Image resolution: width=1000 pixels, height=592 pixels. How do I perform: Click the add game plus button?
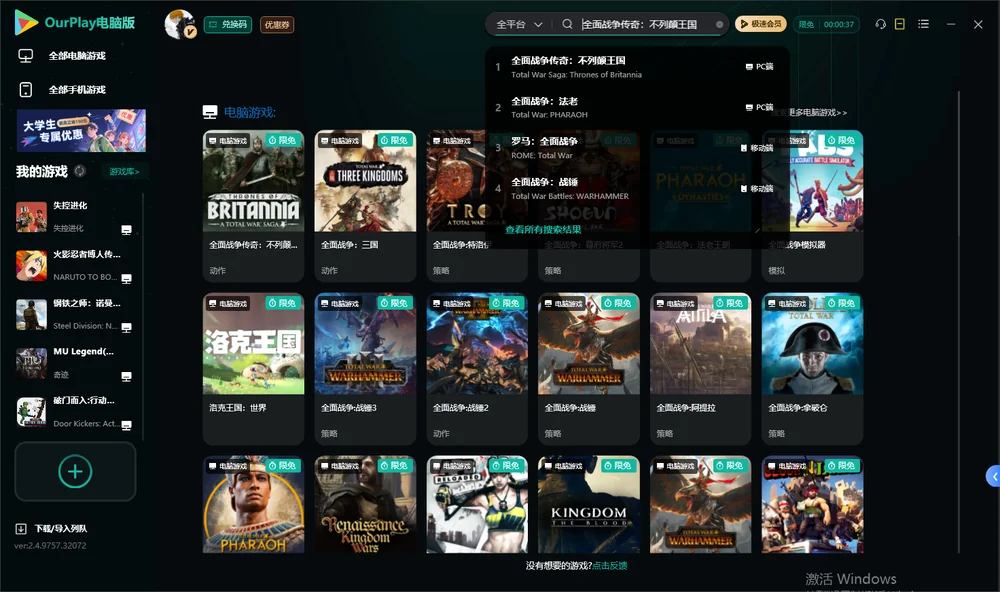pyautogui.click(x=75, y=471)
